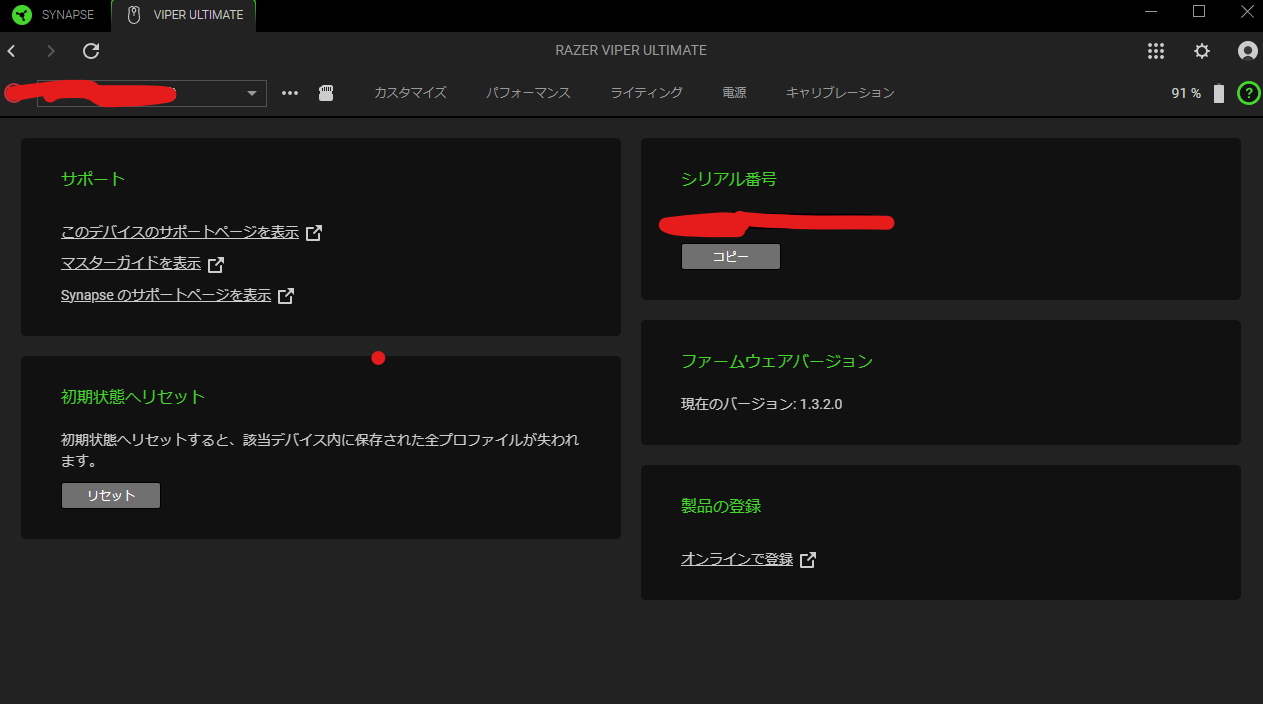Screen dimensions: 1263x704
Task: Open the キャリブレーション tab
Action: click(x=840, y=93)
